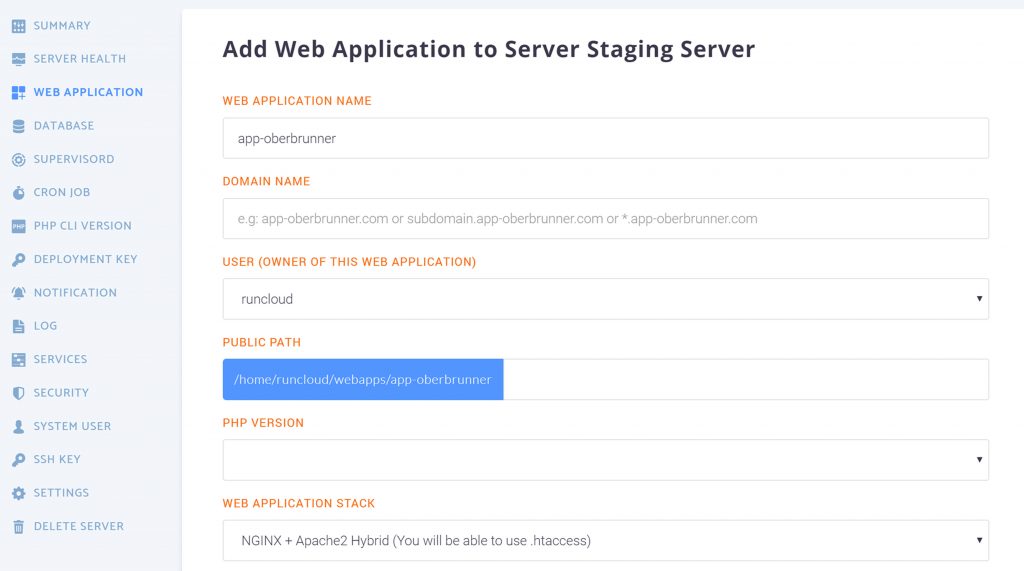Expand the PHP Version dropdown
This screenshot has width=1024, height=571.
tap(605, 460)
